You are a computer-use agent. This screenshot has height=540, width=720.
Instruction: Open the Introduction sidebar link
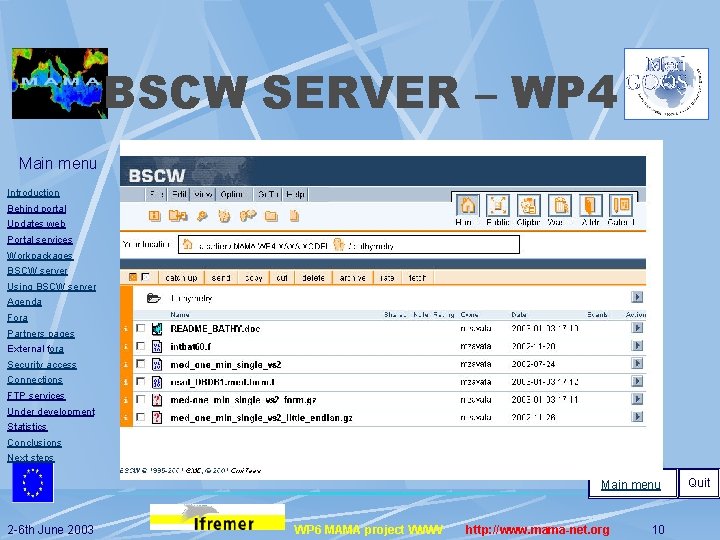tap(33, 193)
